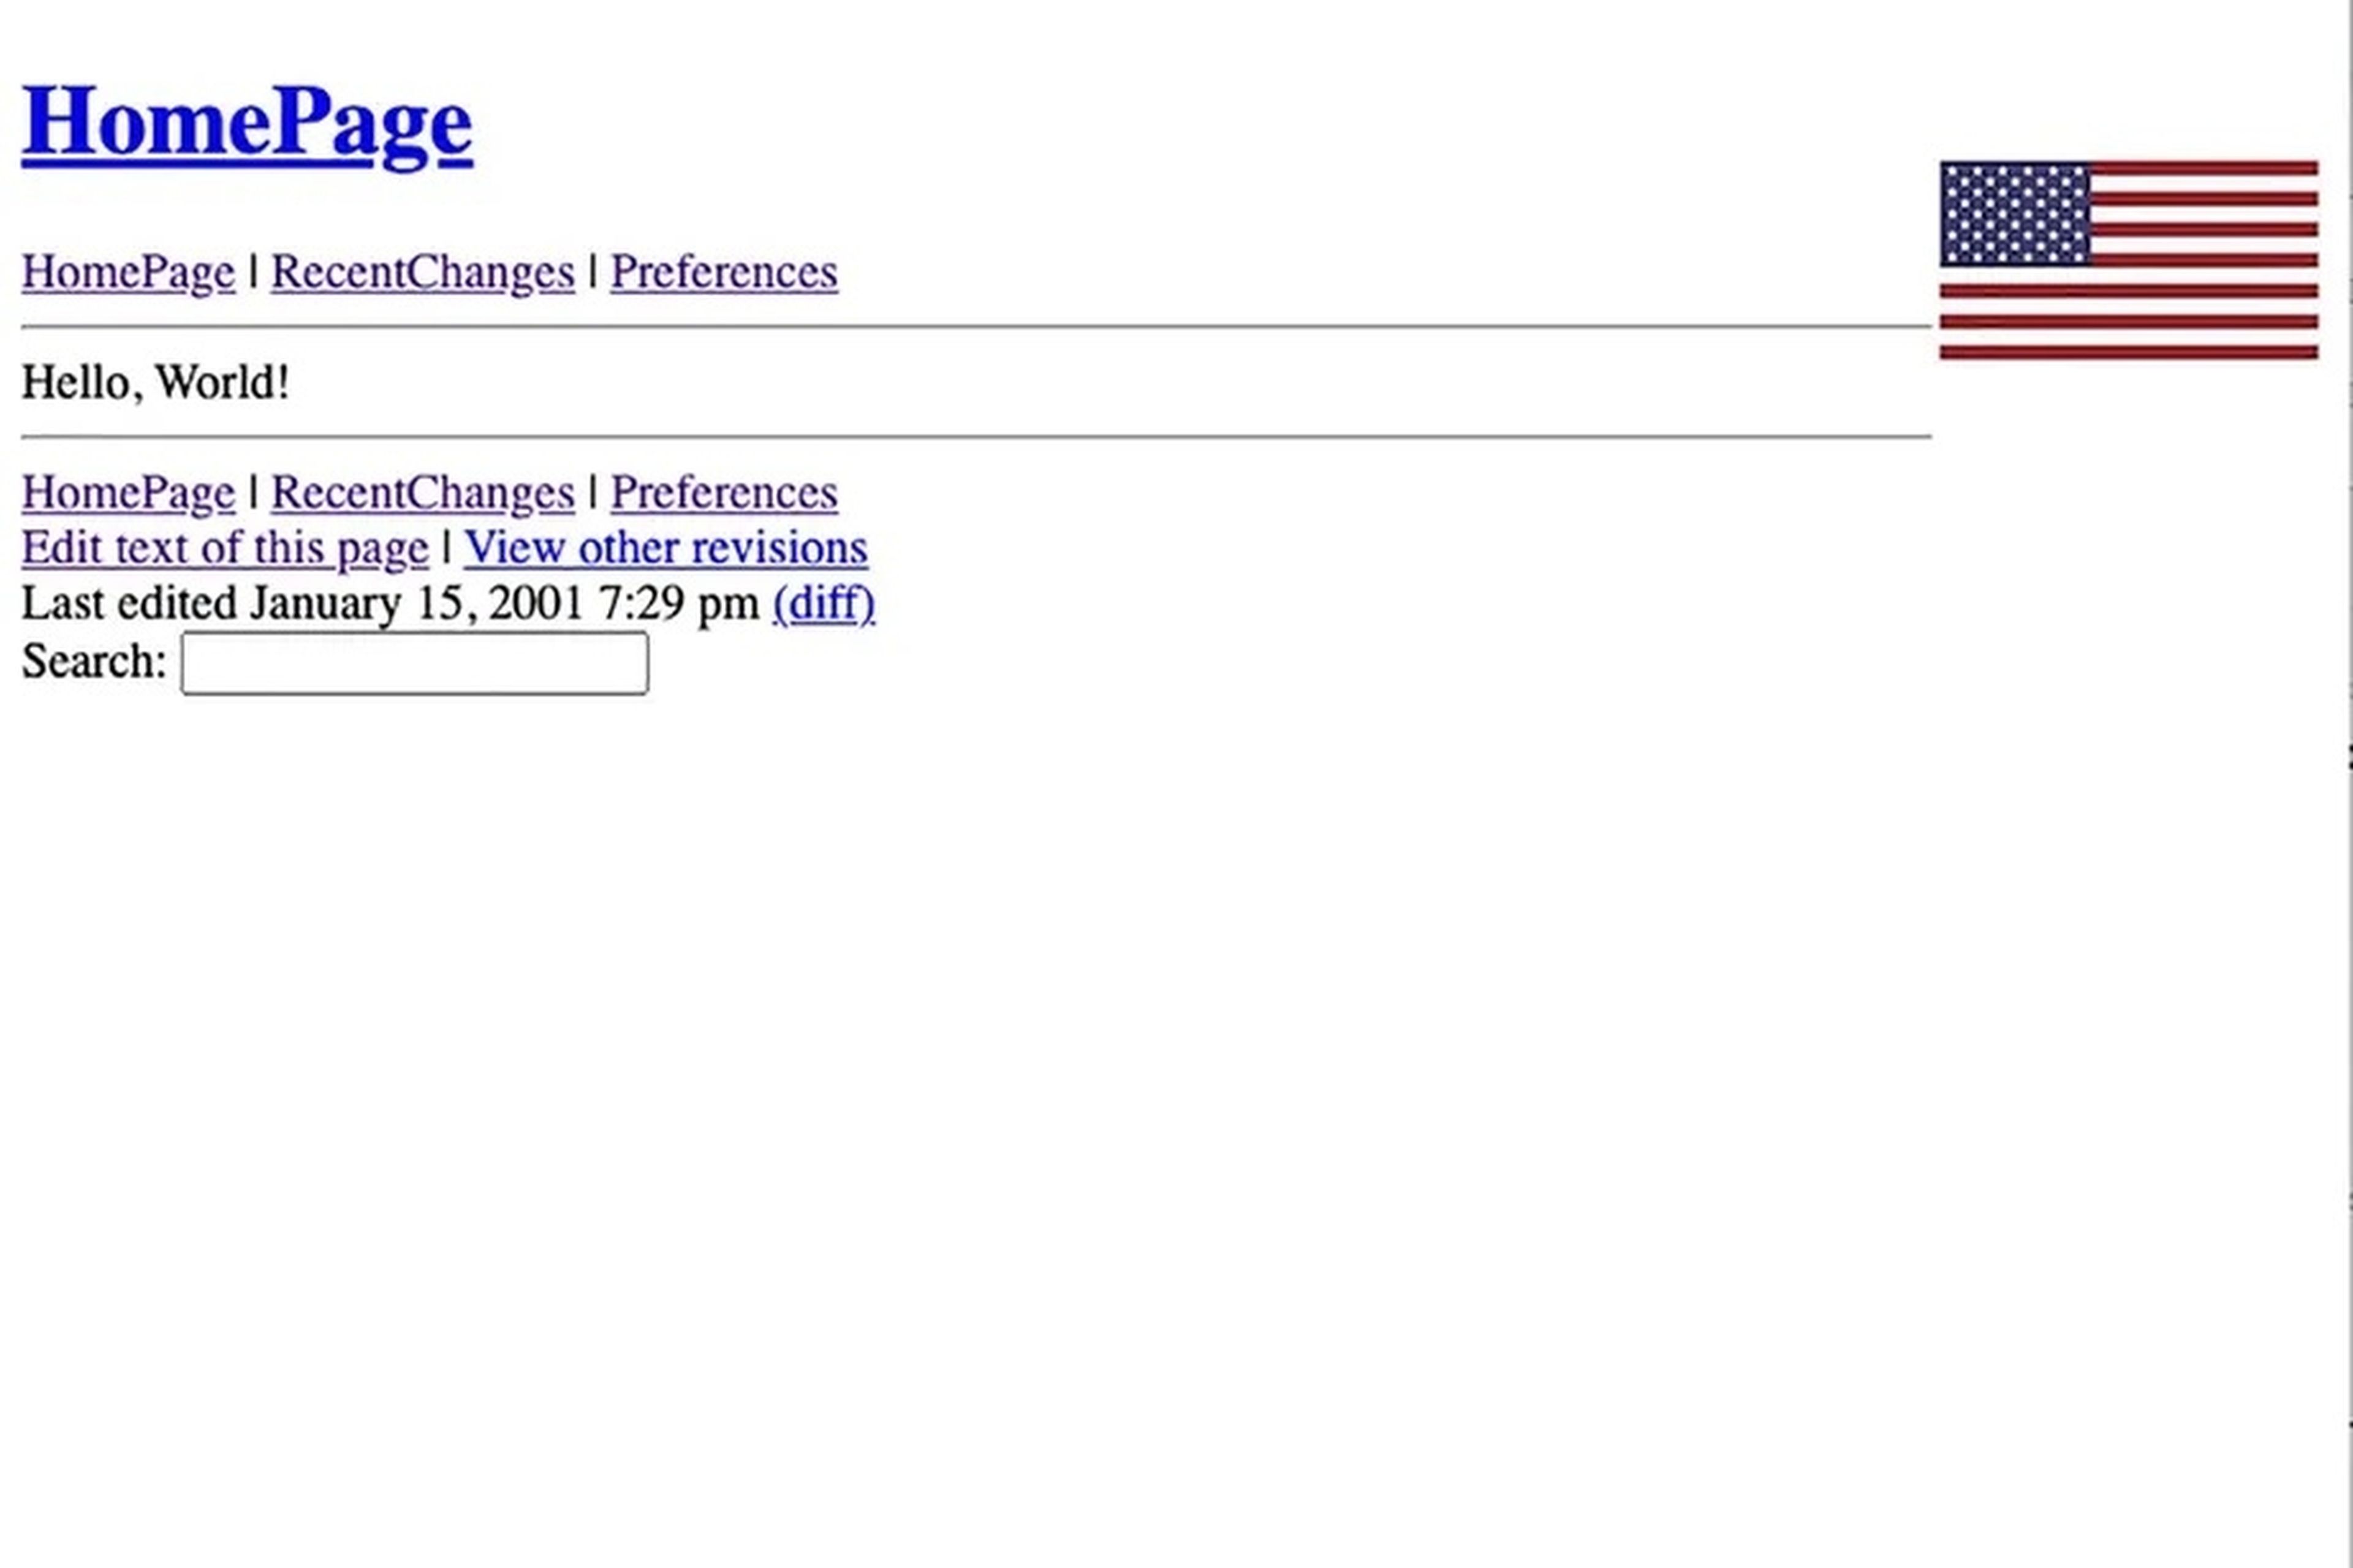The height and width of the screenshot is (1568, 2353).
Task: Open HomePage from footer navigation
Action: pyautogui.click(x=127, y=492)
